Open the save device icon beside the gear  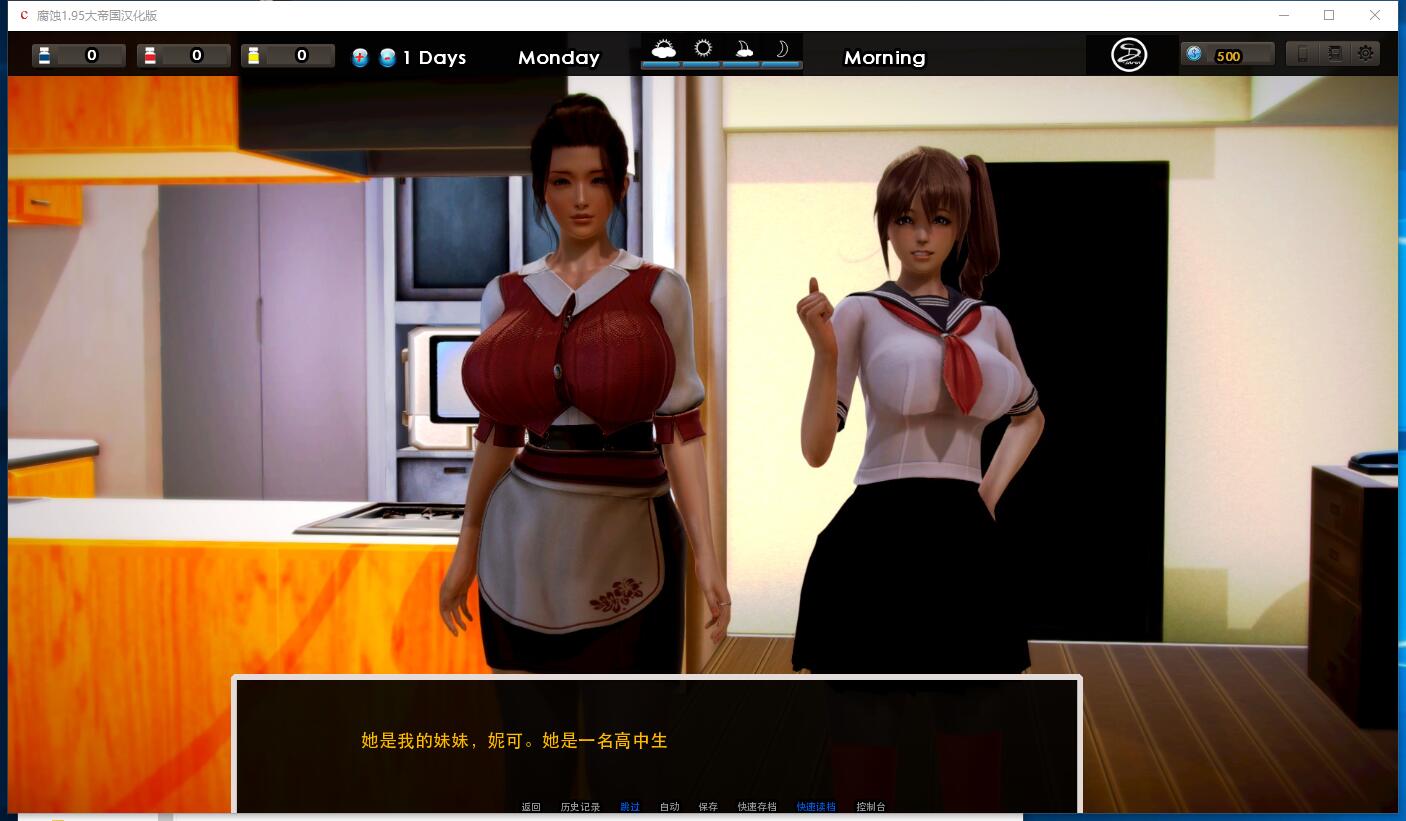pyautogui.click(x=1335, y=53)
